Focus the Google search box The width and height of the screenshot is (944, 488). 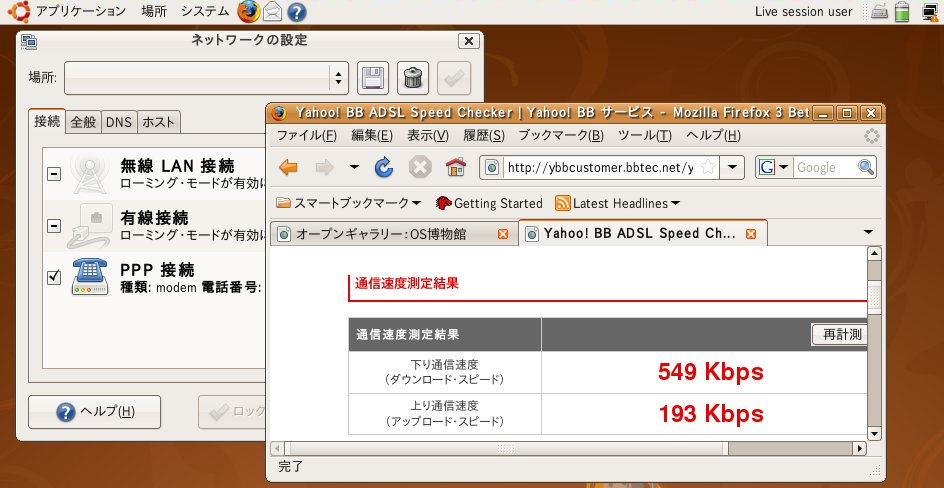pos(824,167)
